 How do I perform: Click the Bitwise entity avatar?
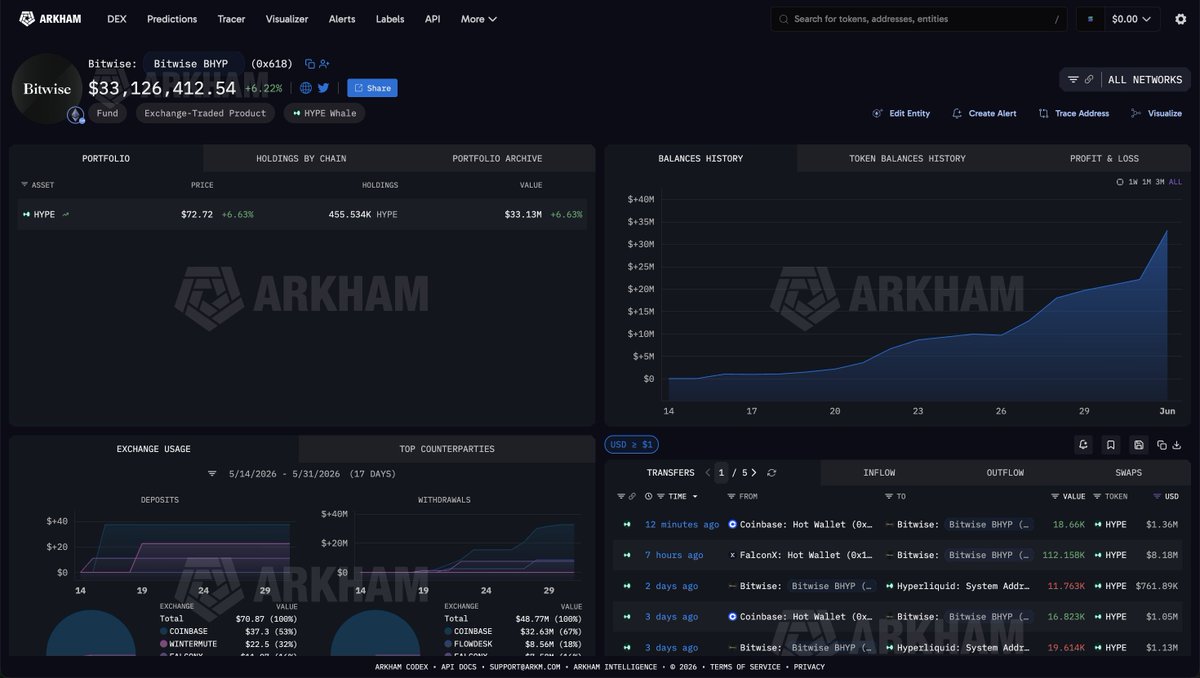pyautogui.click(x=47, y=88)
